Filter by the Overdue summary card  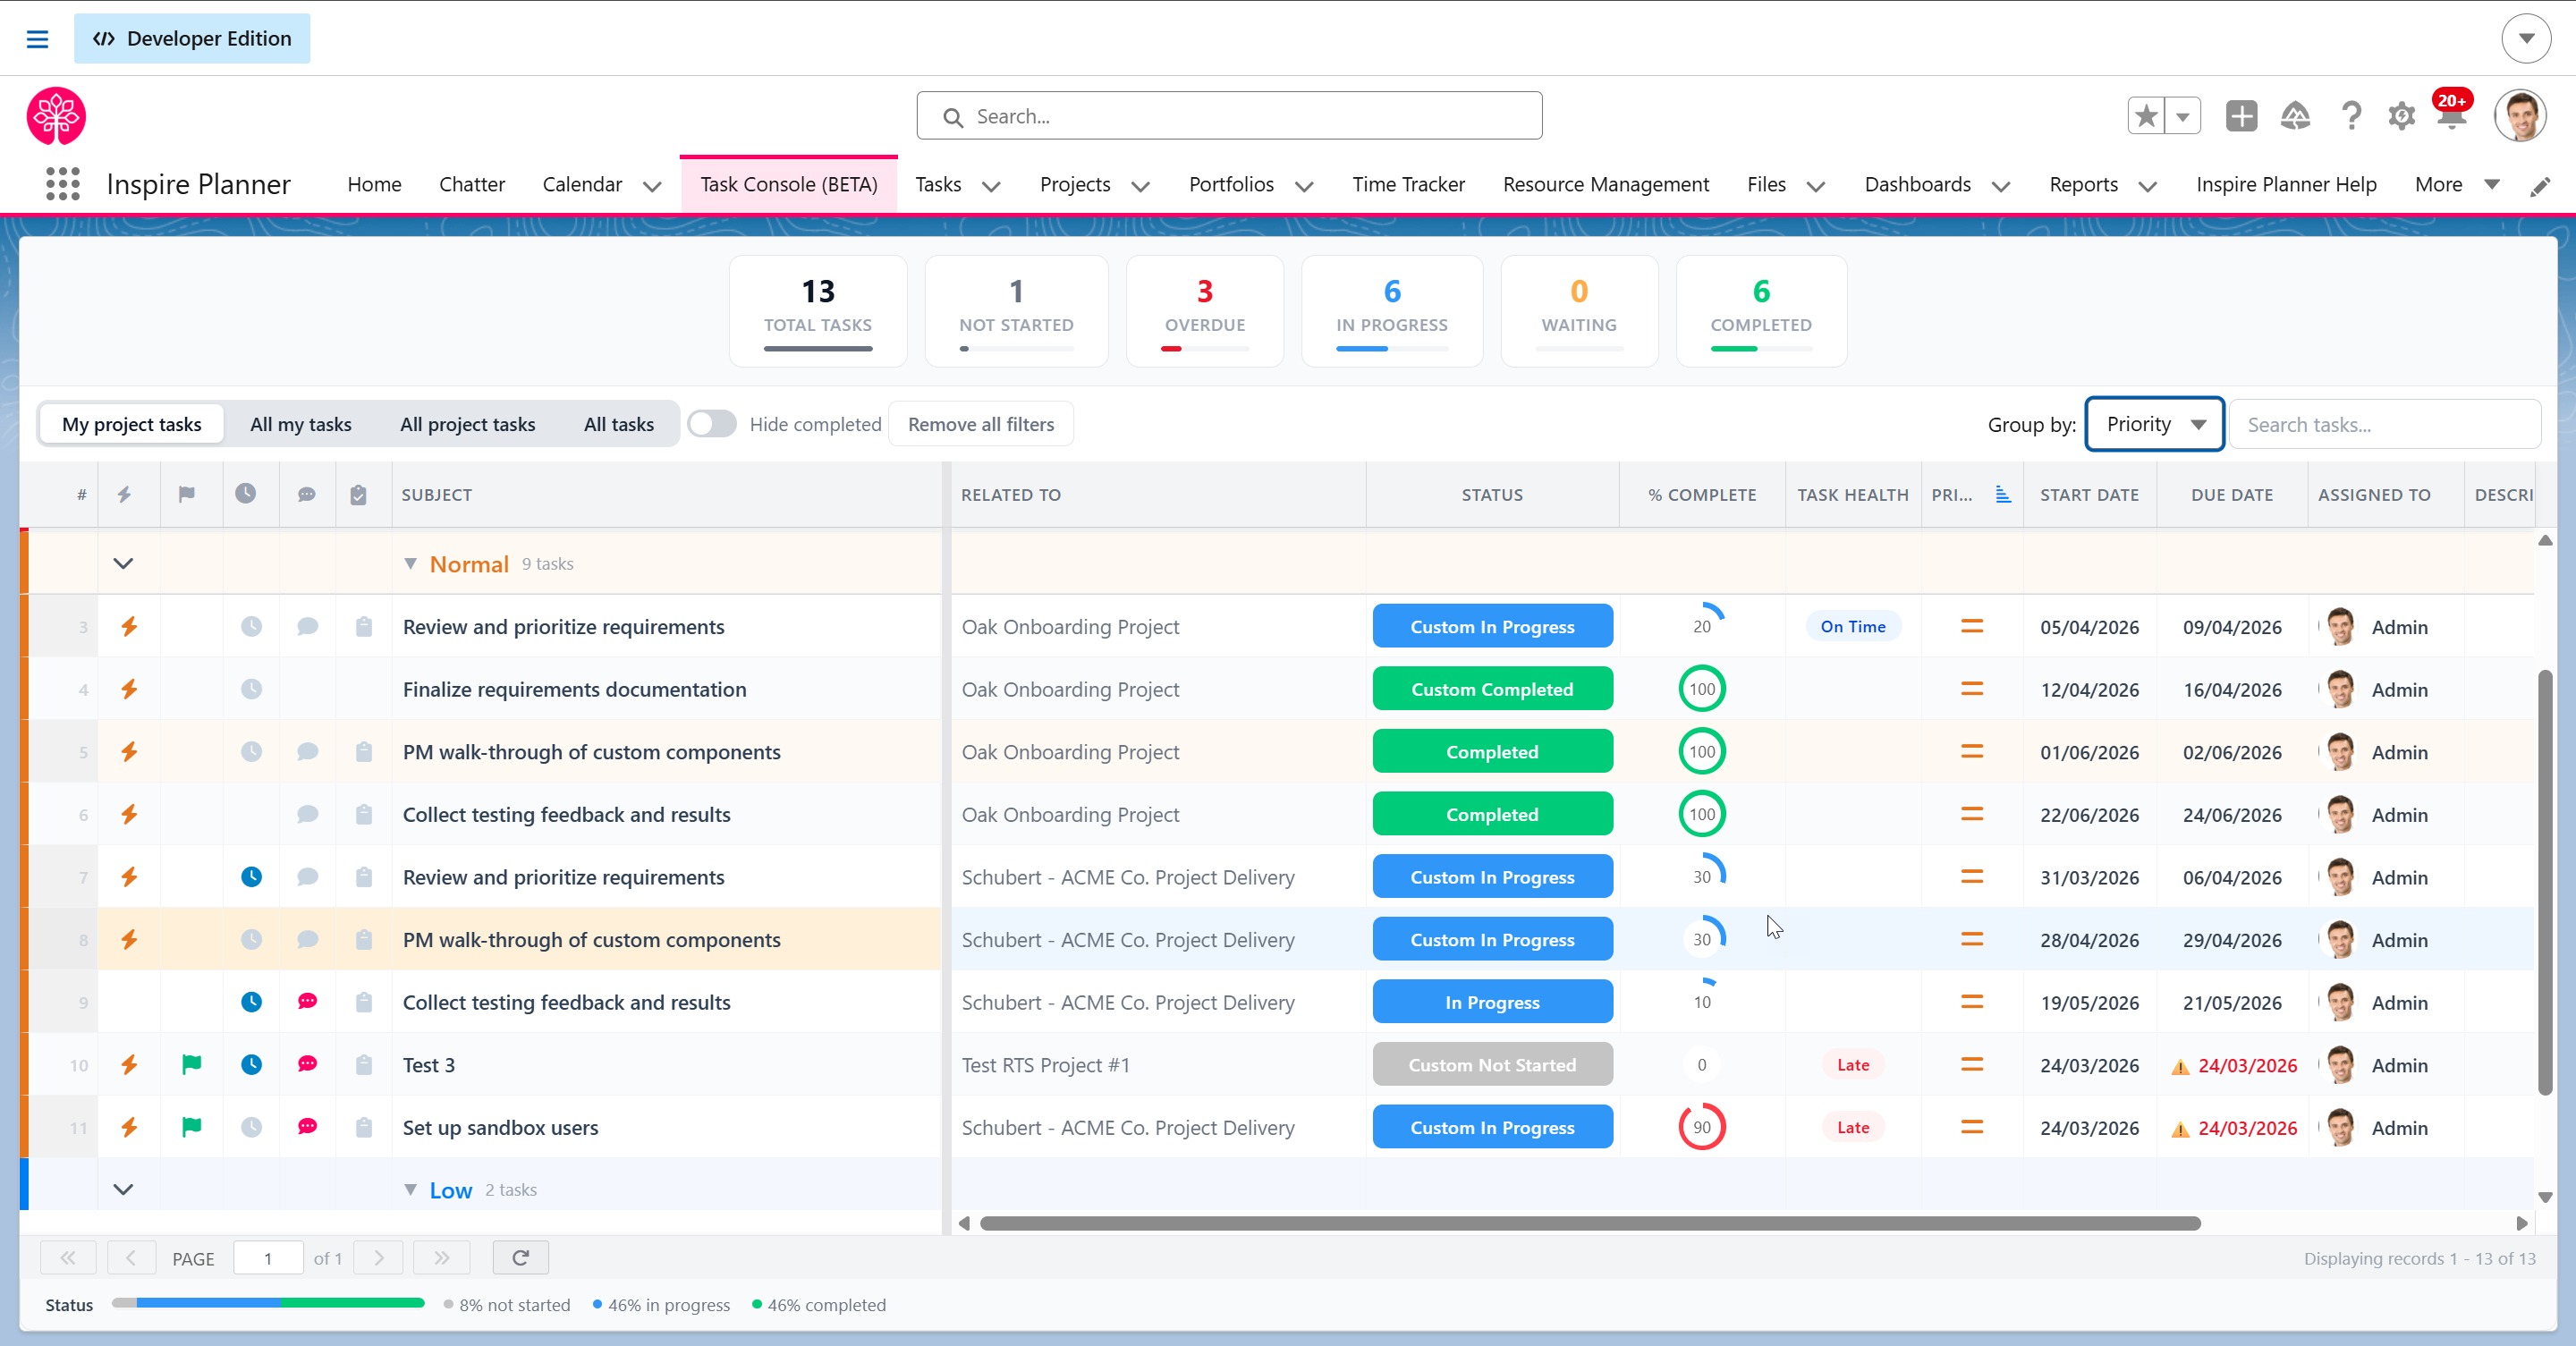(1204, 311)
